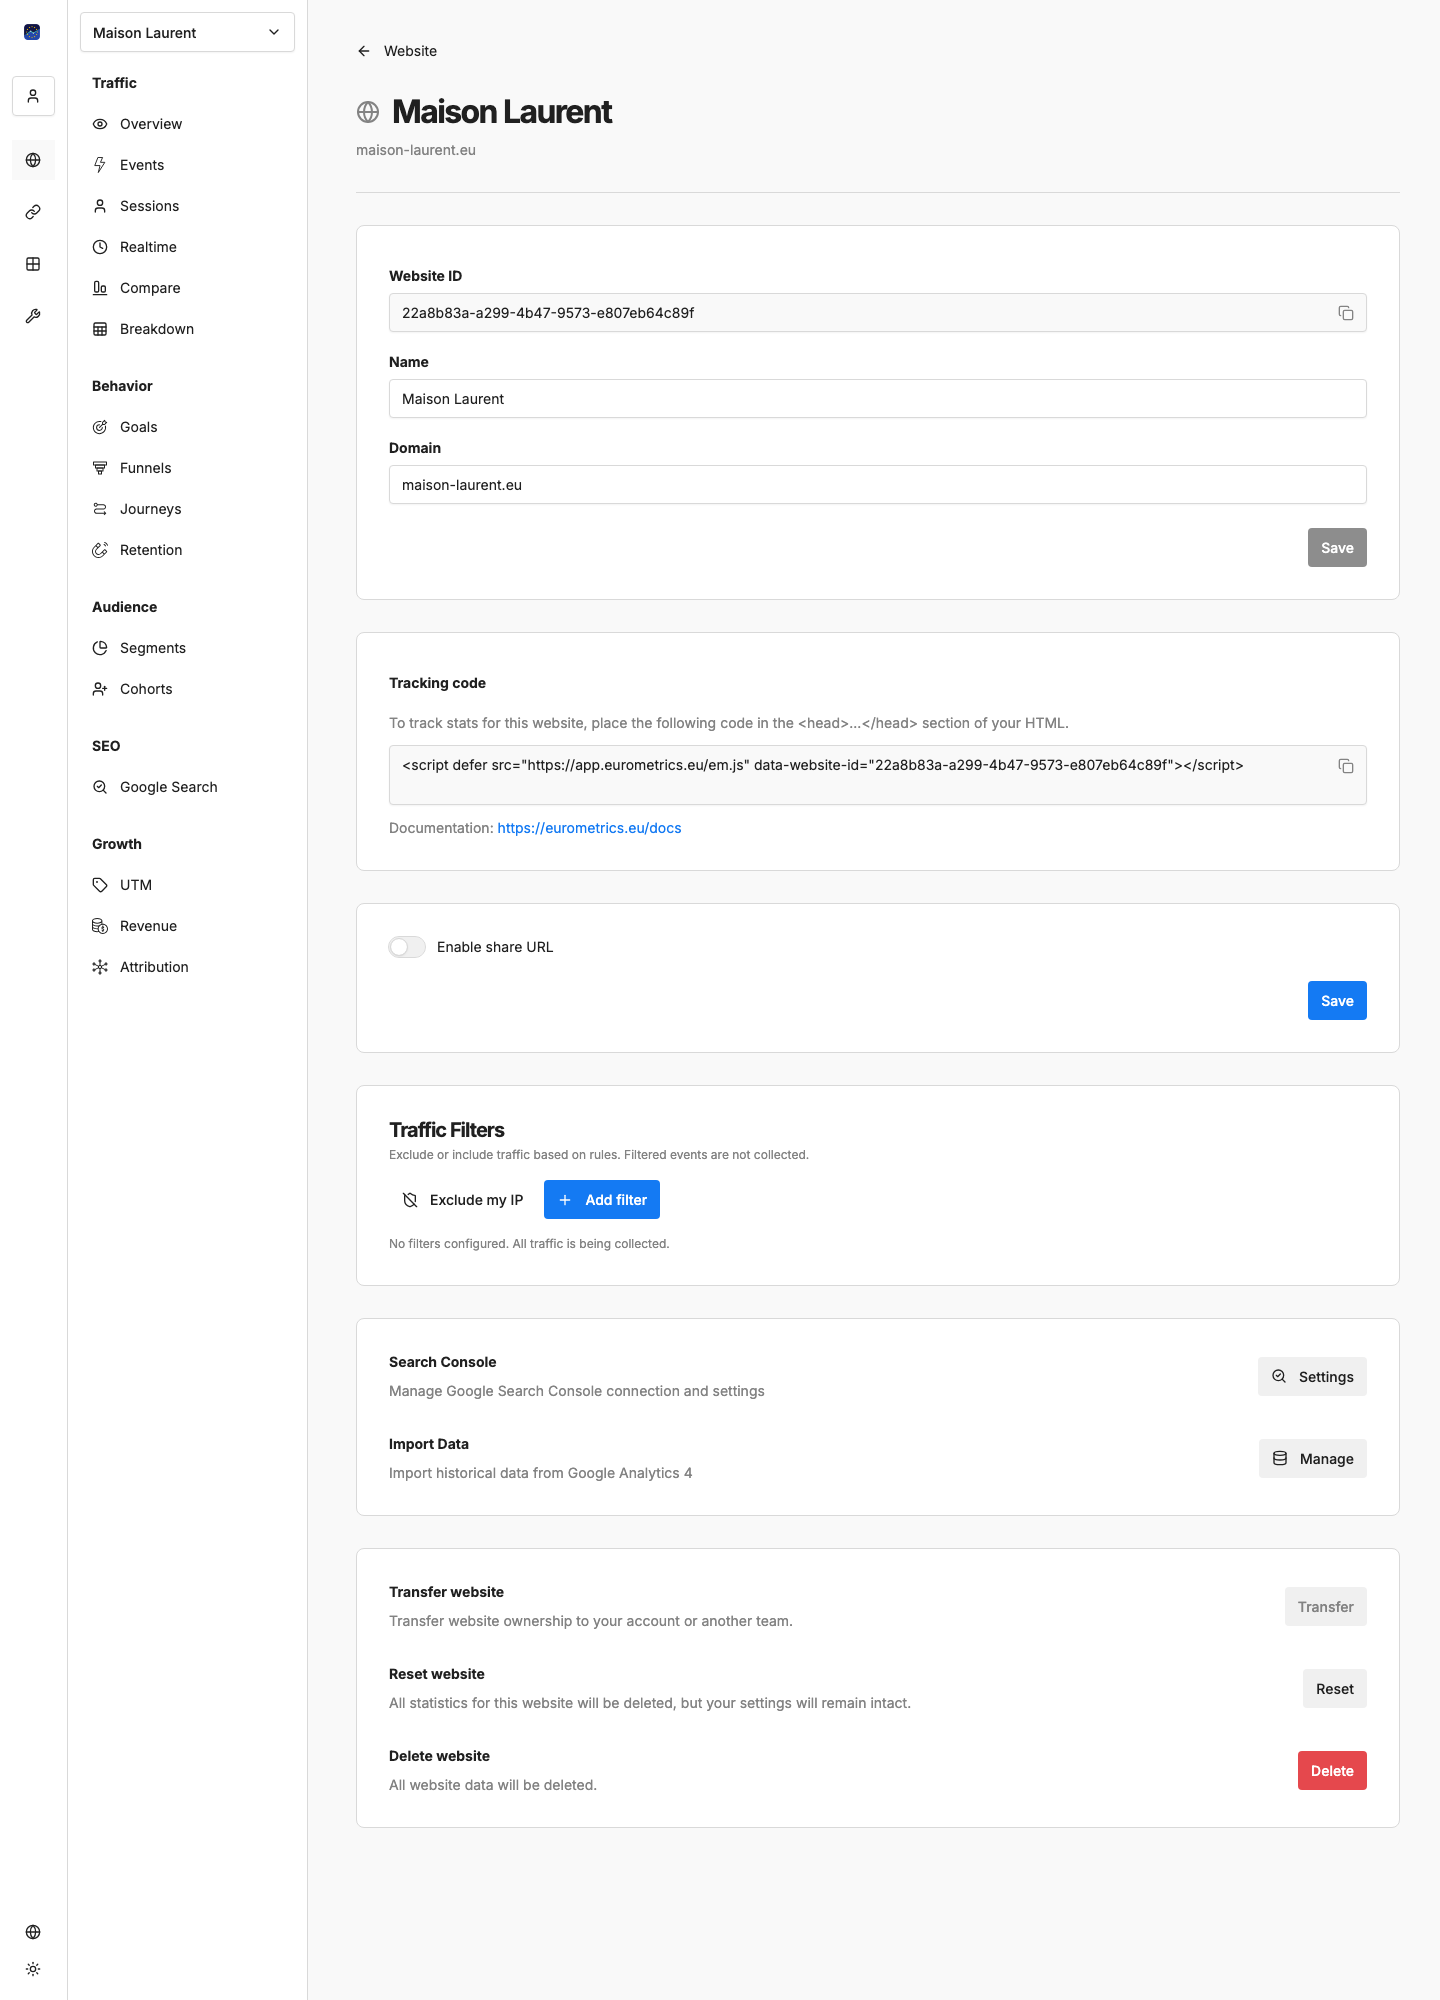
Task: Open the websites globe icon in left rail
Action: [33, 160]
